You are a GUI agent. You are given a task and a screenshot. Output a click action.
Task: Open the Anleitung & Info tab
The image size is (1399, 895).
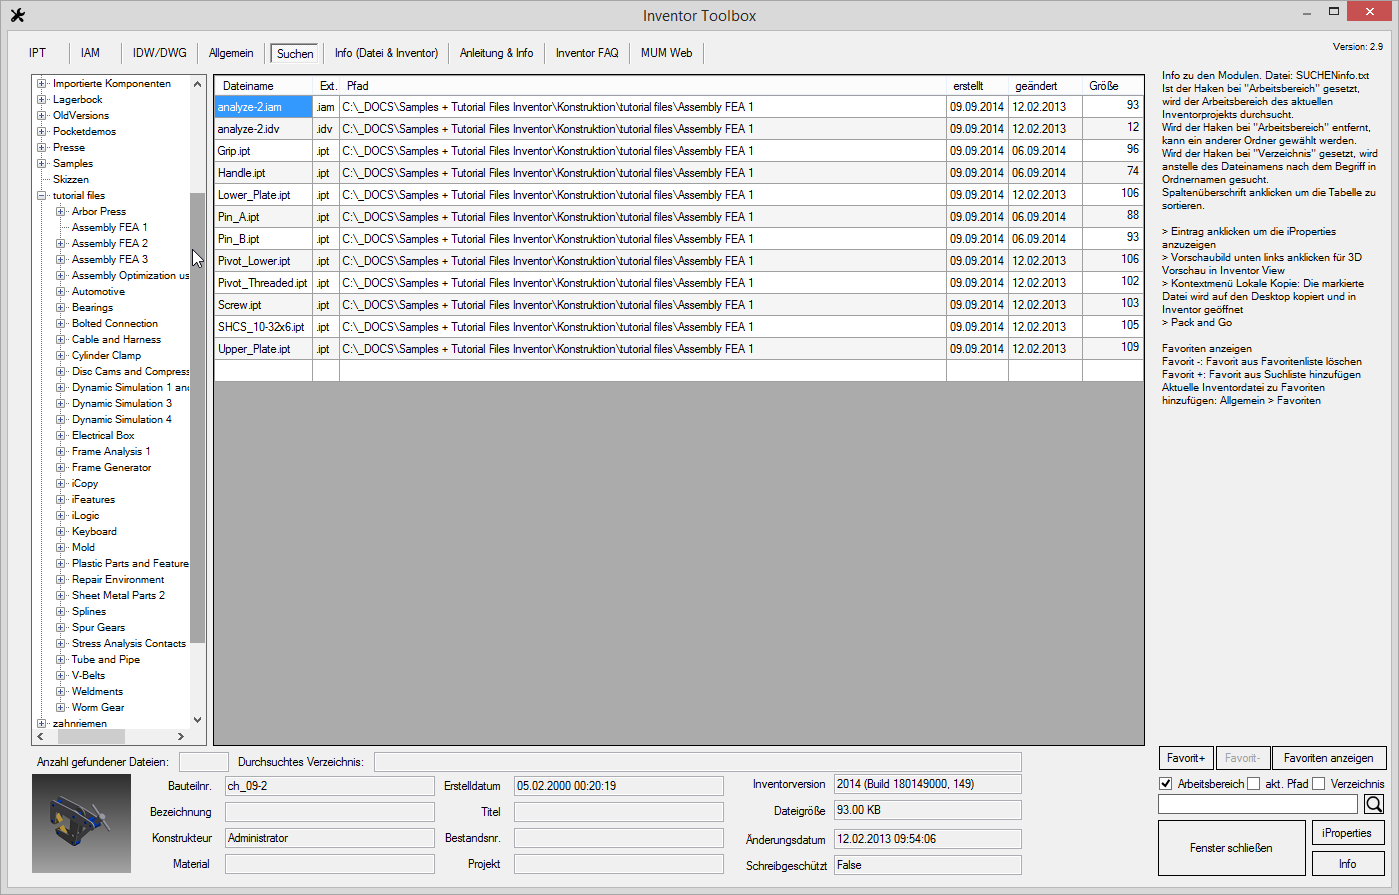(x=496, y=53)
